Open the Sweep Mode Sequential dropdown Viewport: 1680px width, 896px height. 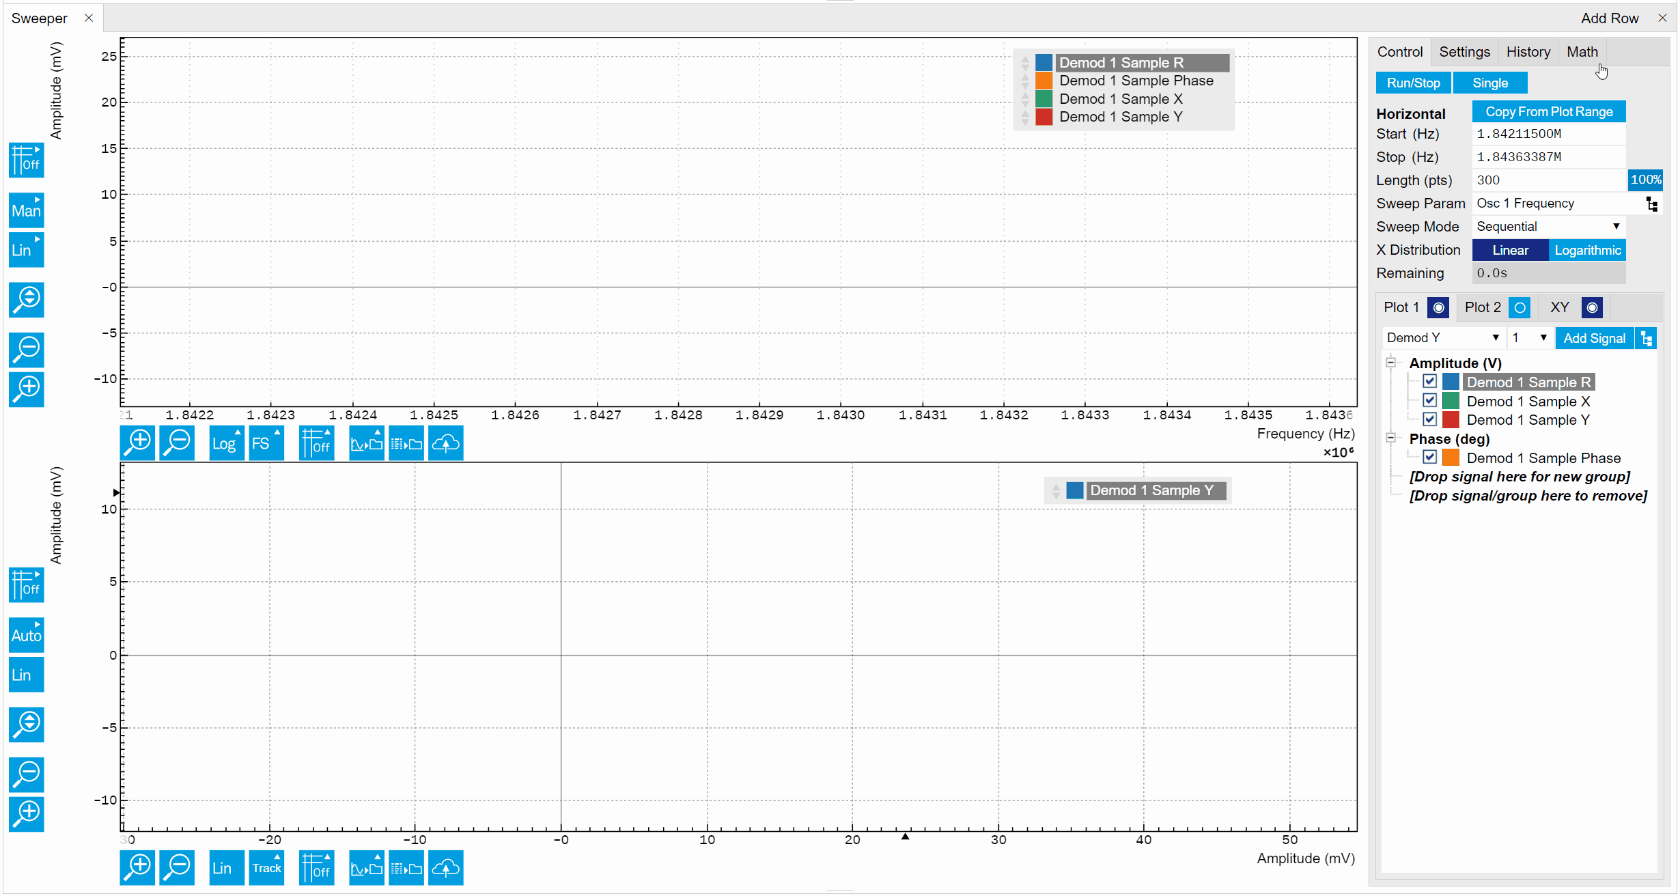pyautogui.click(x=1548, y=227)
